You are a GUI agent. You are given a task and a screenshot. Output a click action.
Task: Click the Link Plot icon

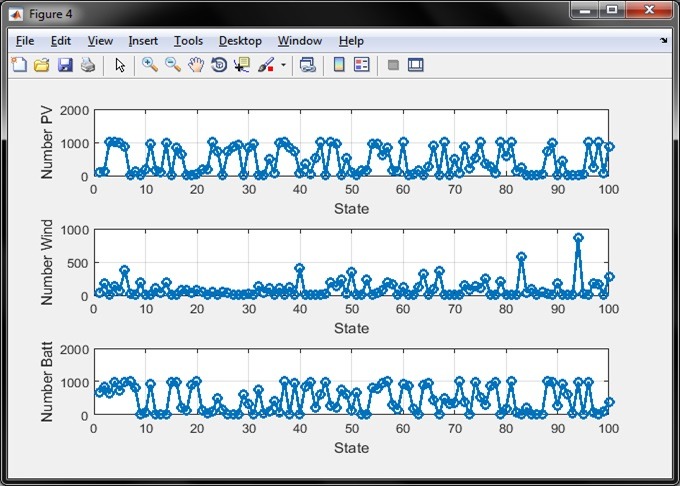click(x=307, y=65)
